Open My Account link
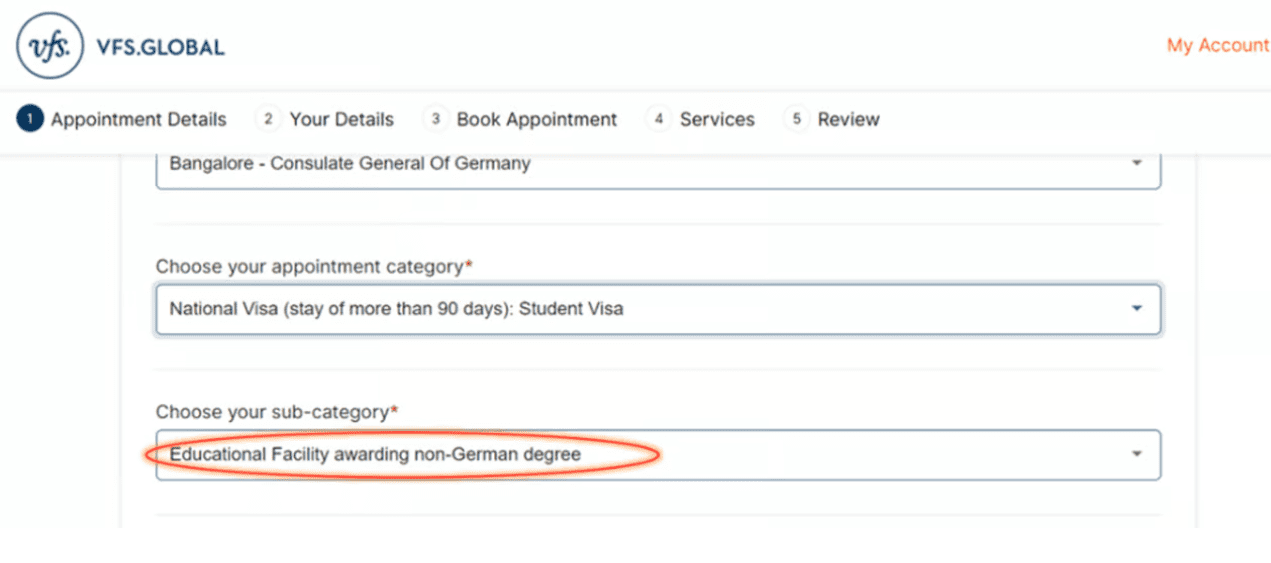 click(x=1217, y=46)
